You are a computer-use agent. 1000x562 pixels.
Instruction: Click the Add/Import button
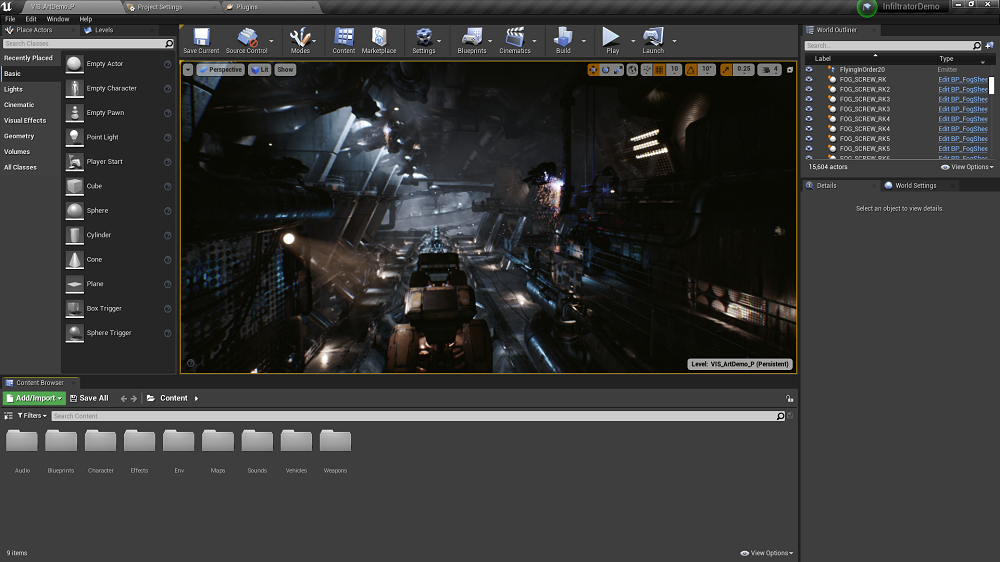pos(34,398)
